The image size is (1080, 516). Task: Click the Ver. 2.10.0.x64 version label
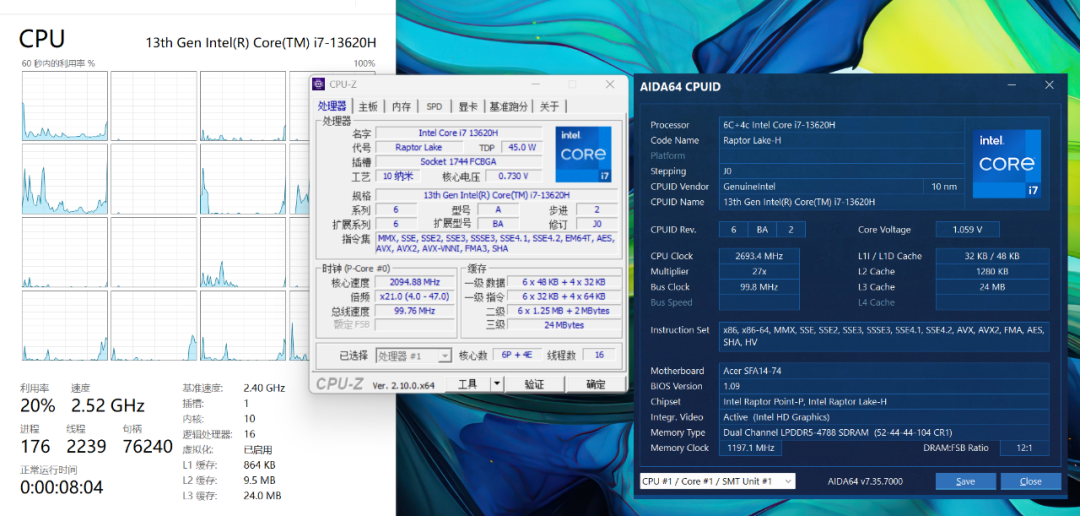[404, 385]
